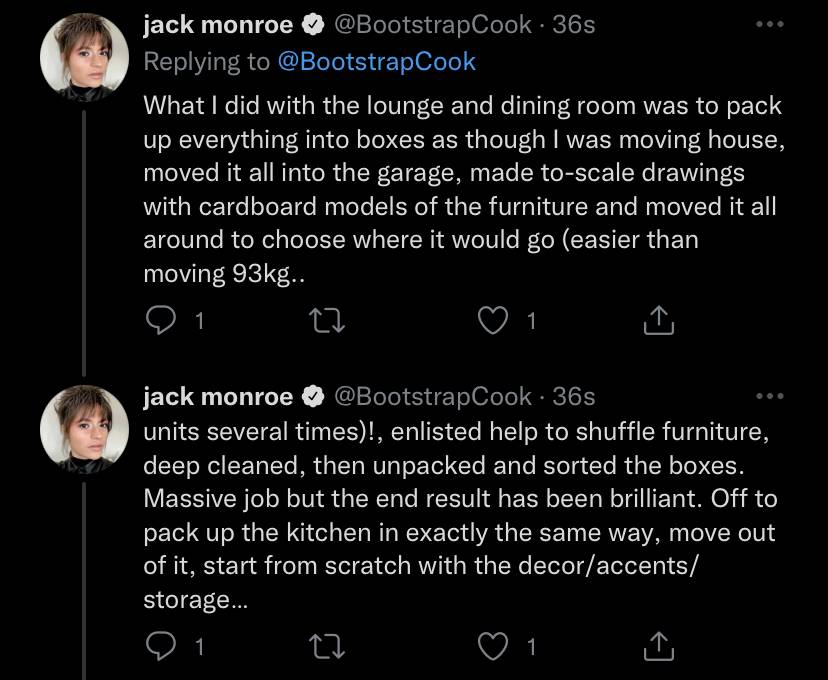Like the second tweet with the heart icon

point(493,647)
